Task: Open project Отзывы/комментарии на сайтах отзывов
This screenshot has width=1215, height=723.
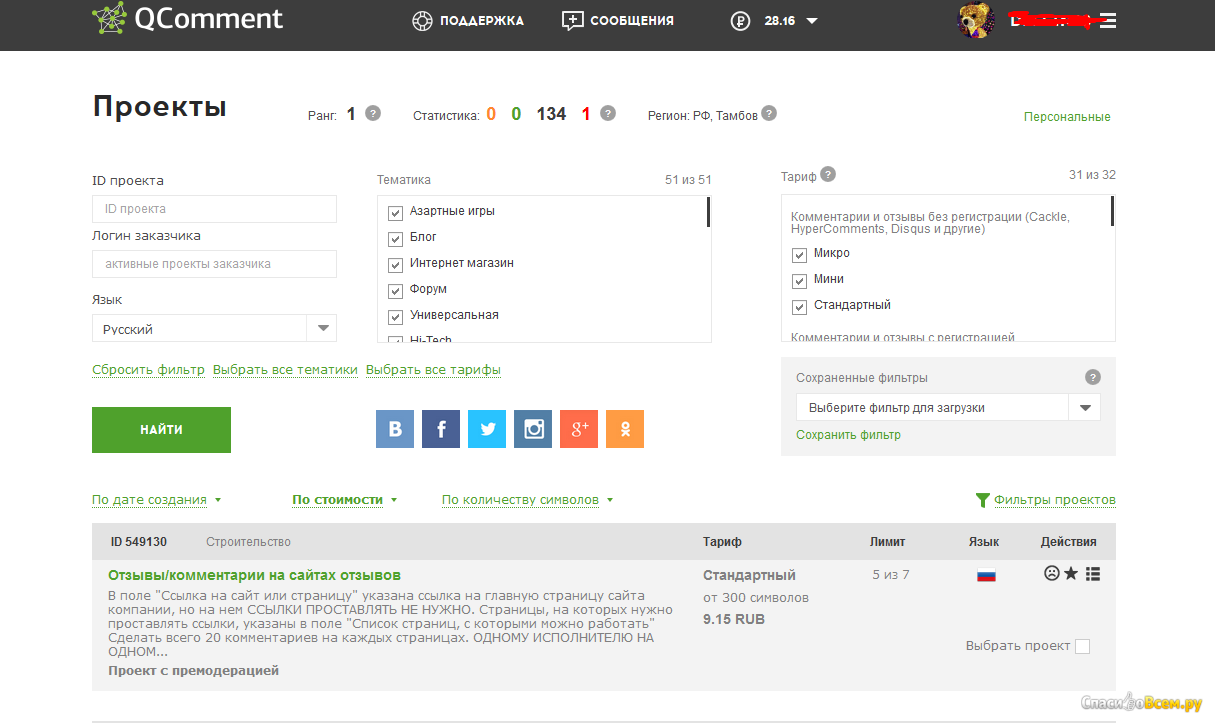Action: click(254, 575)
